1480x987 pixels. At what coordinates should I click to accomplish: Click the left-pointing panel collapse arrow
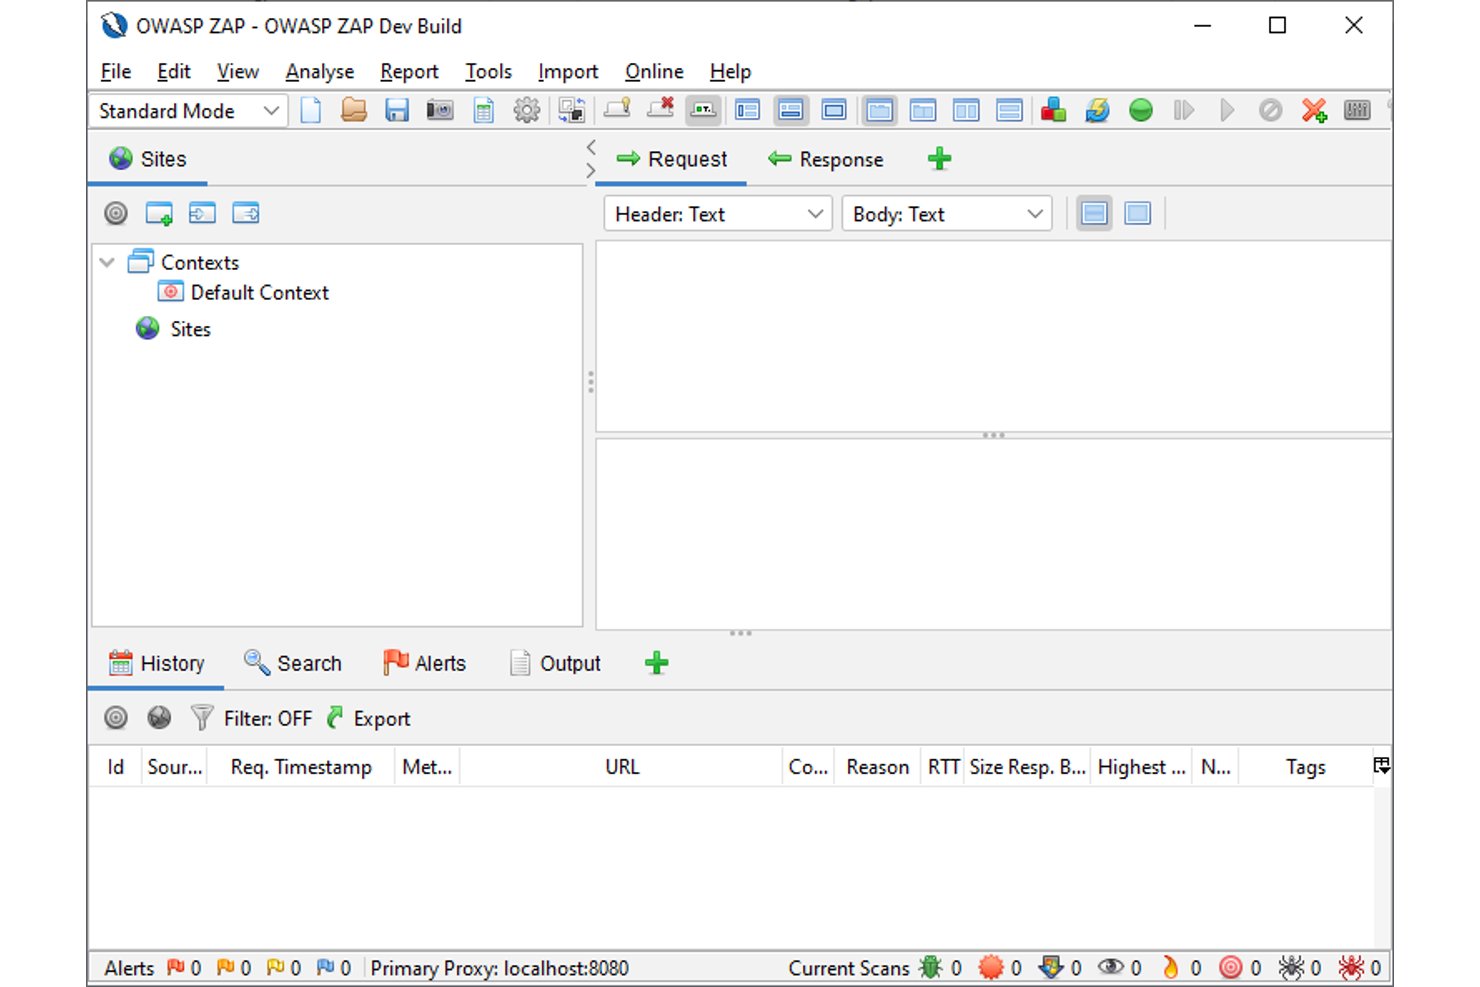[591, 147]
